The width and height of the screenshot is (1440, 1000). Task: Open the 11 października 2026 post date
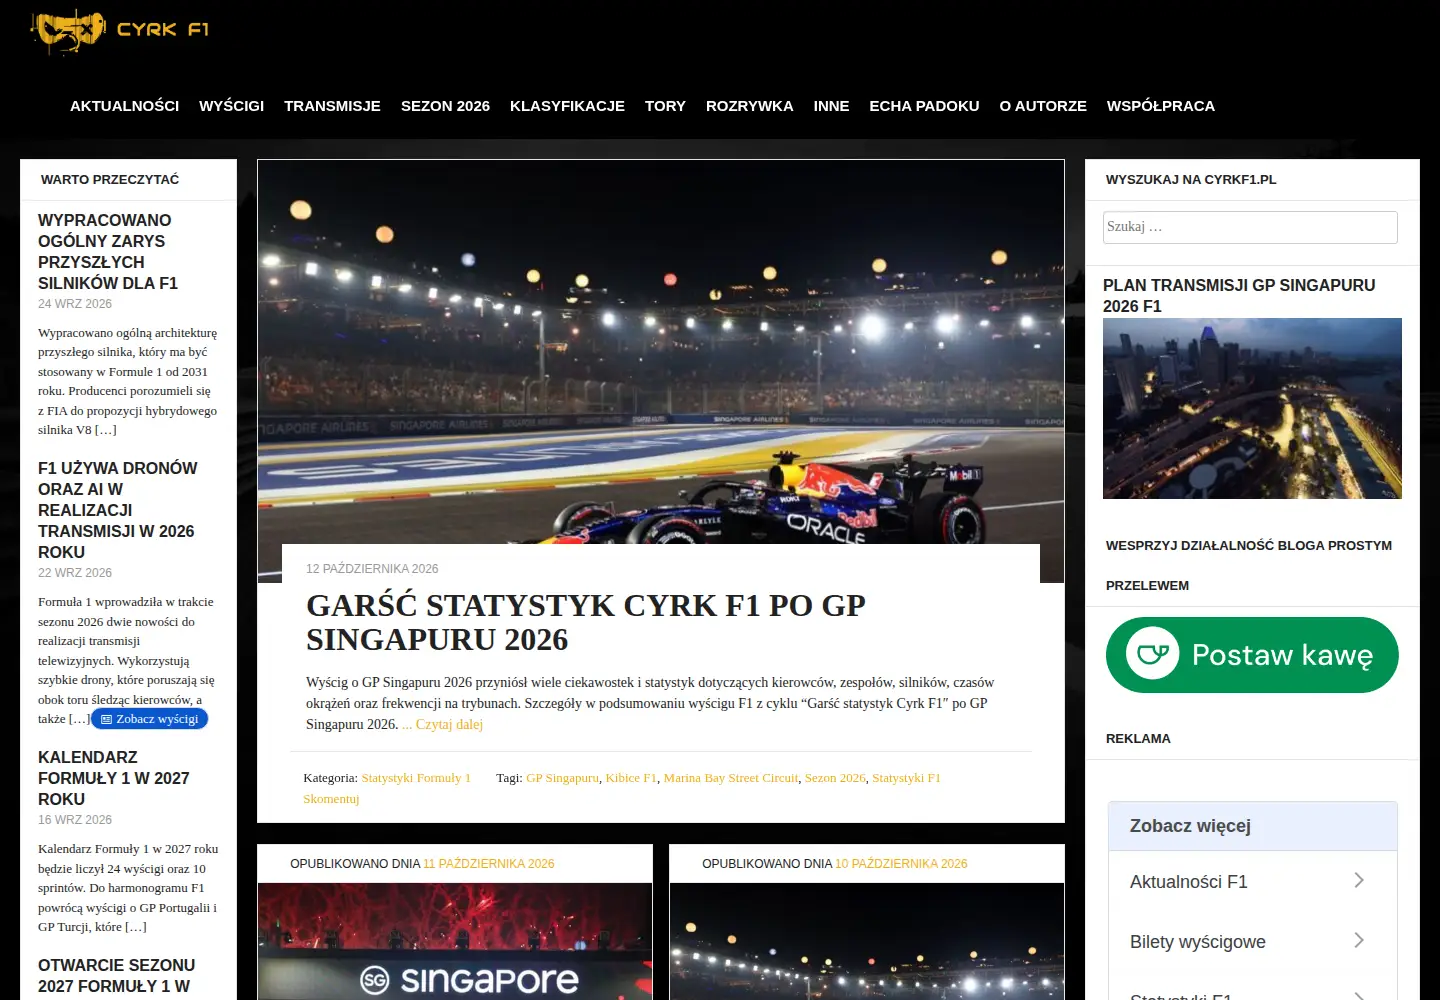point(488,864)
